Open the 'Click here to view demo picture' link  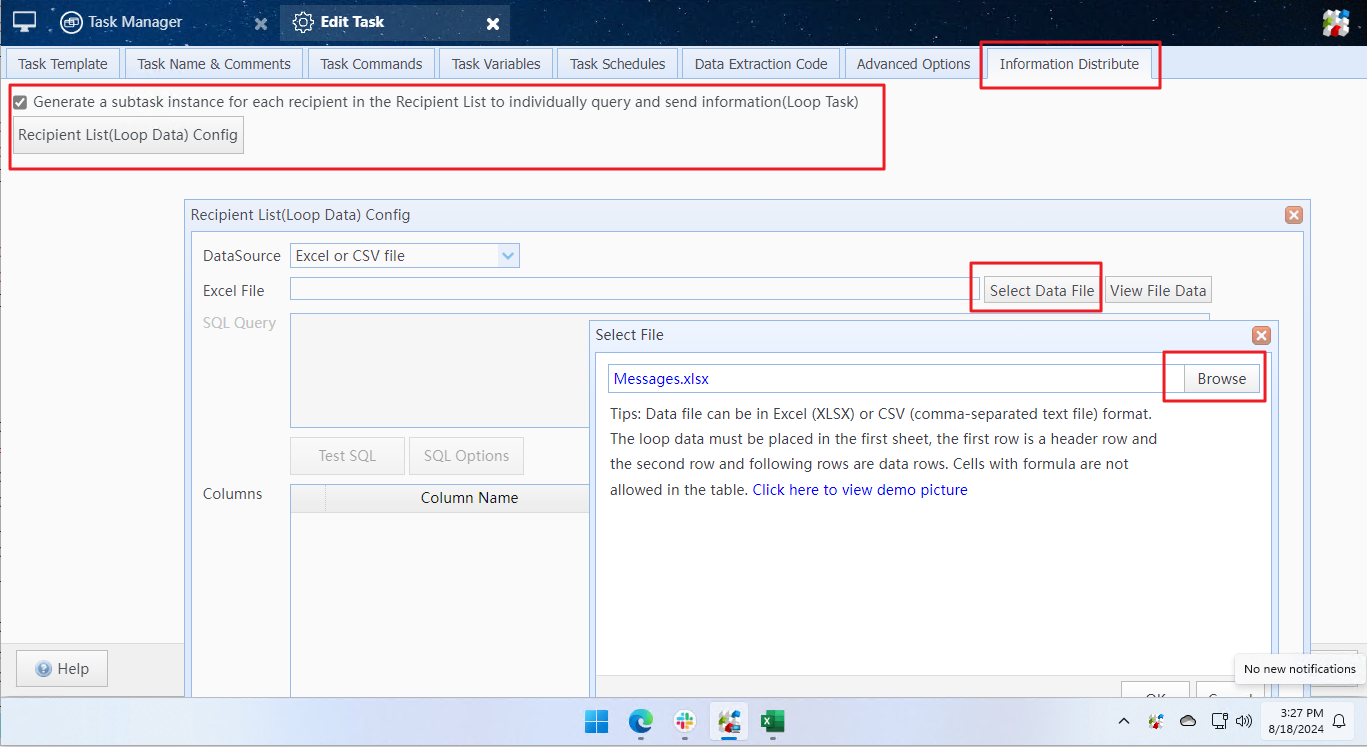pos(860,490)
